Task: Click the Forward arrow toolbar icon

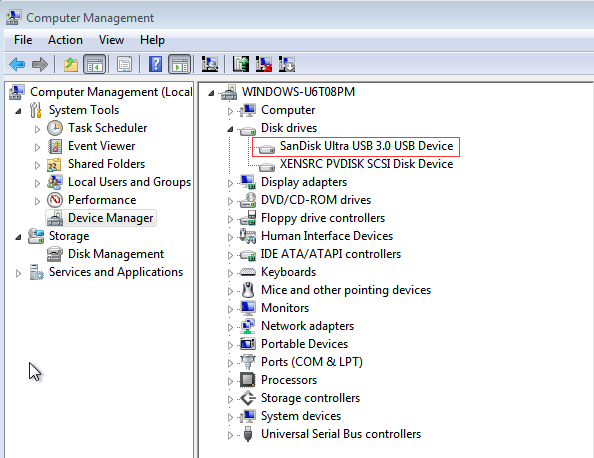Action: (x=40, y=64)
